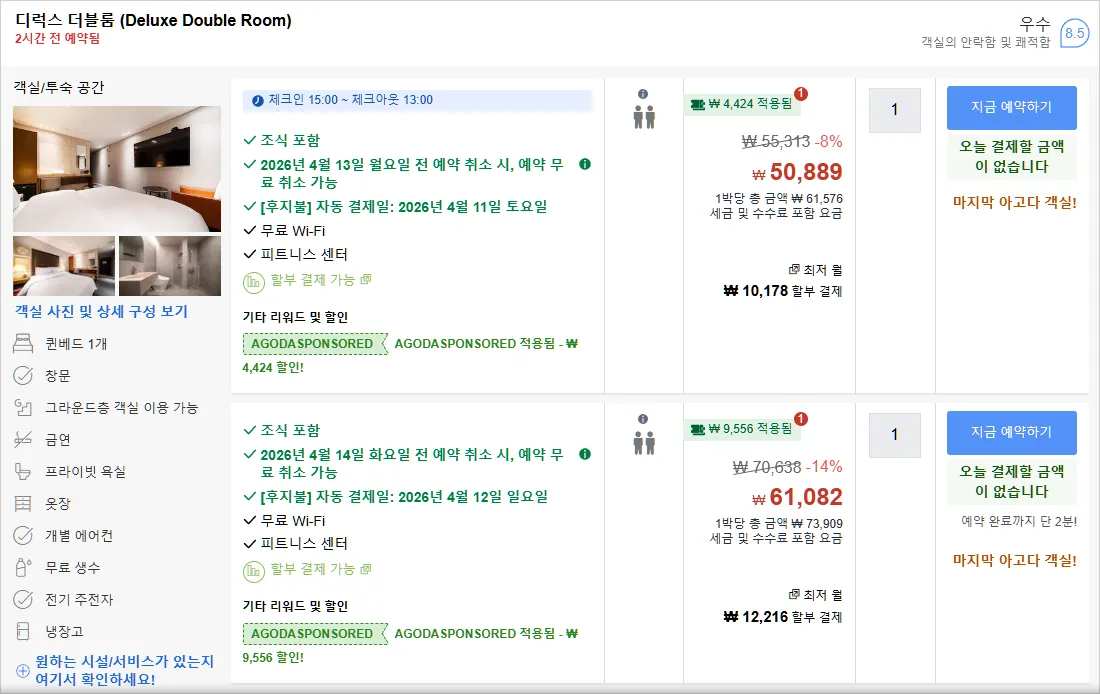This screenshot has width=1100, height=694.
Task: Click the air conditioning (개별 에어컨) icon
Action: 23,535
